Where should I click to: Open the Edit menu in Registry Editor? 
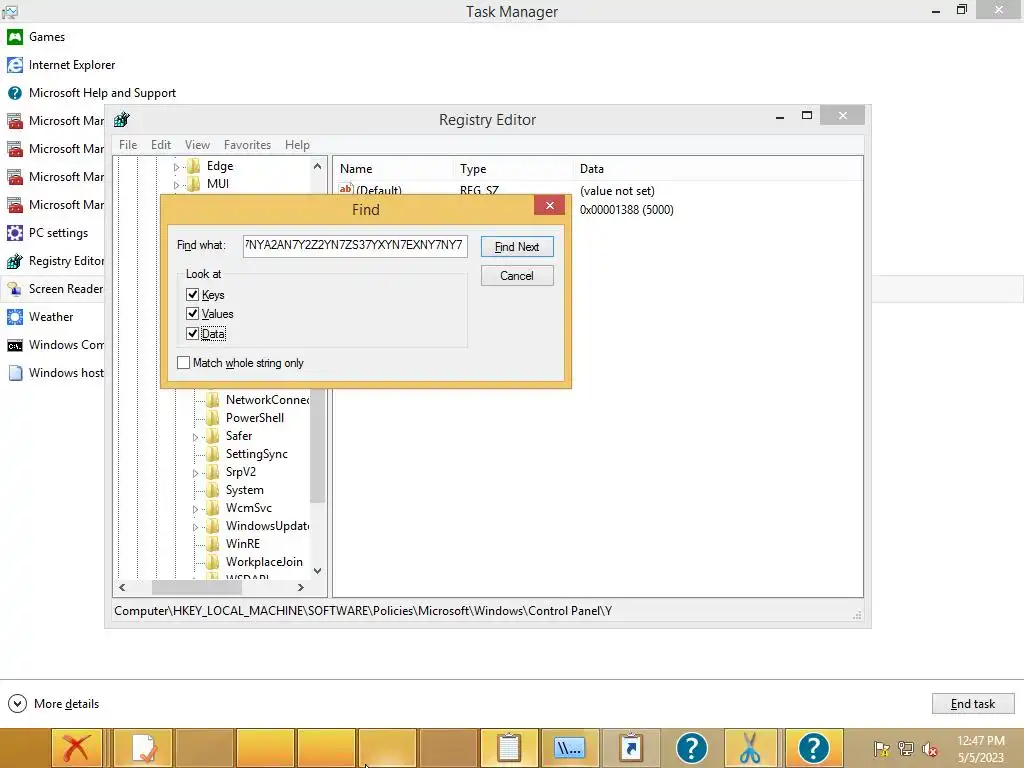pyautogui.click(x=161, y=145)
